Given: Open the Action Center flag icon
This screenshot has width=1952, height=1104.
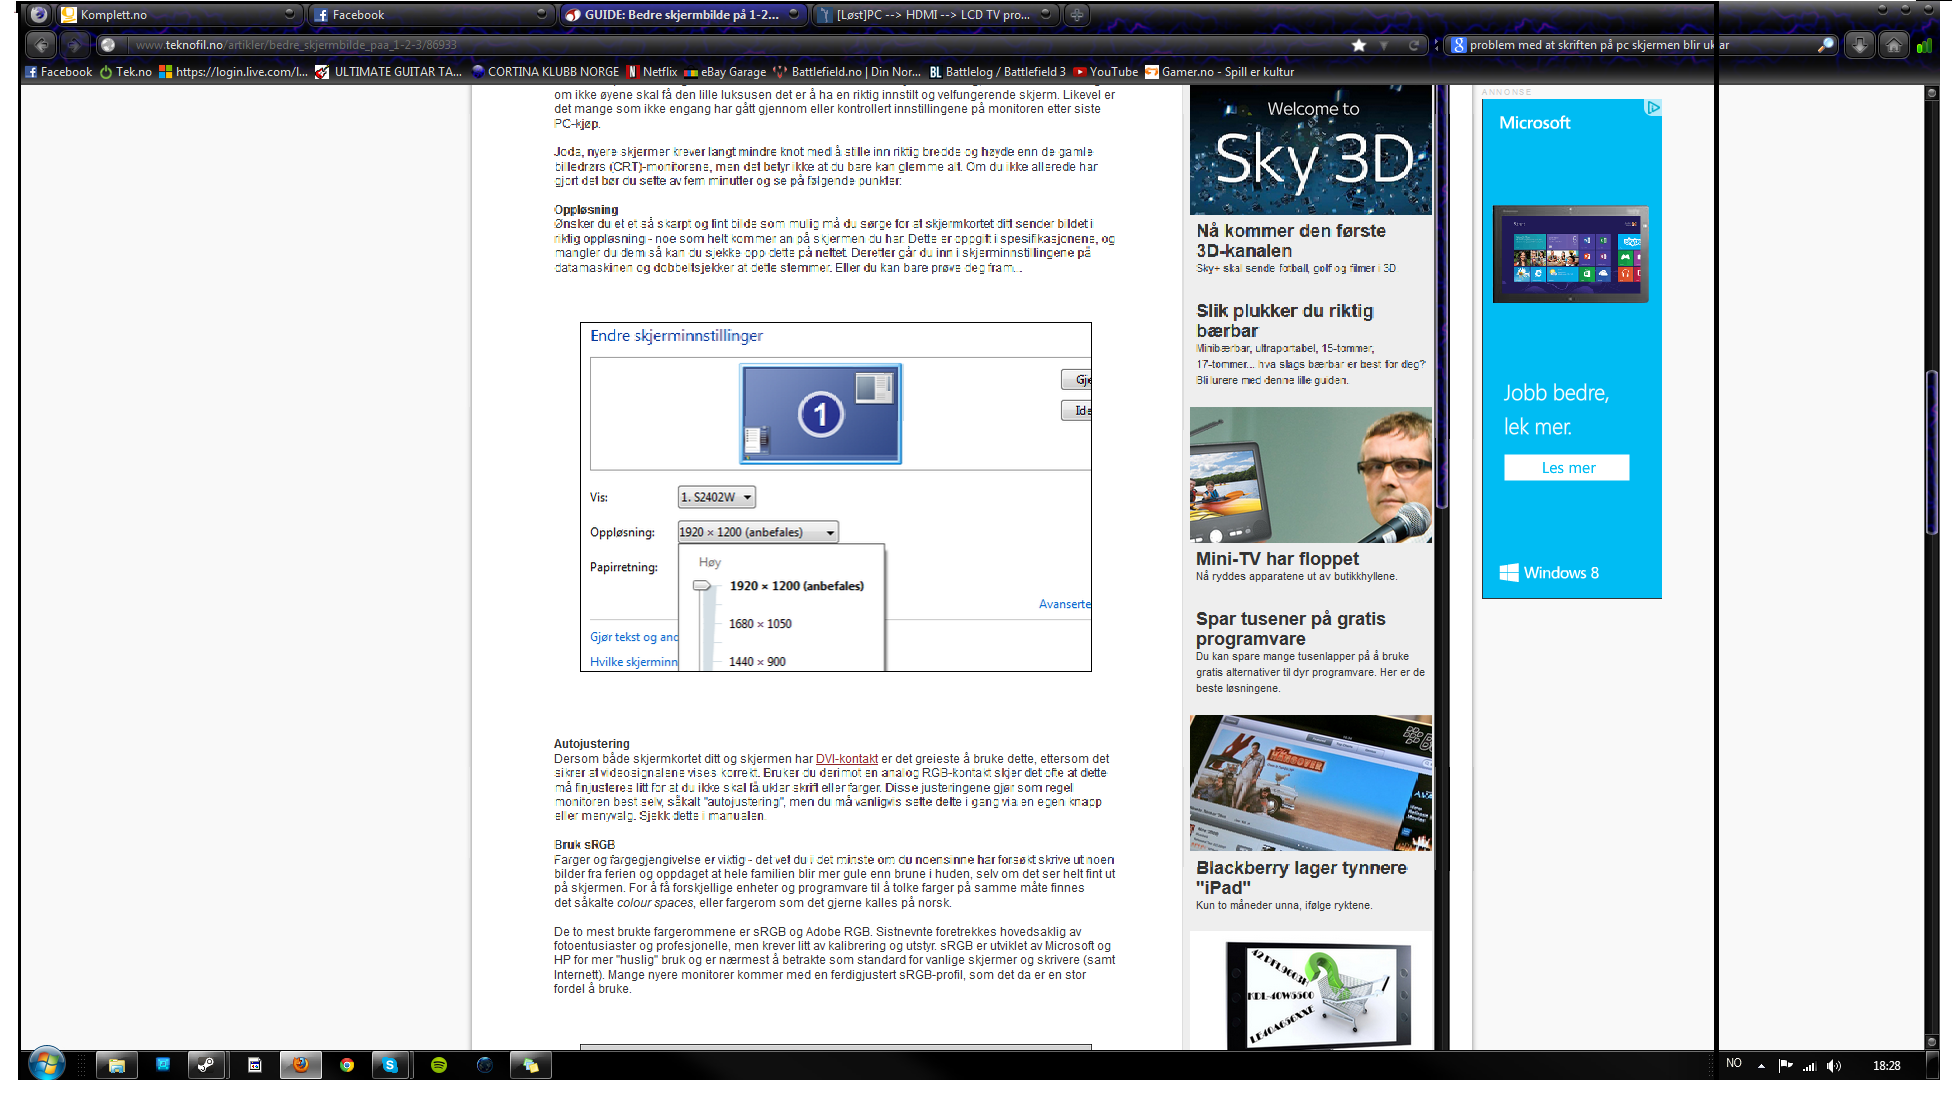Looking at the screenshot, I should 1785,1065.
